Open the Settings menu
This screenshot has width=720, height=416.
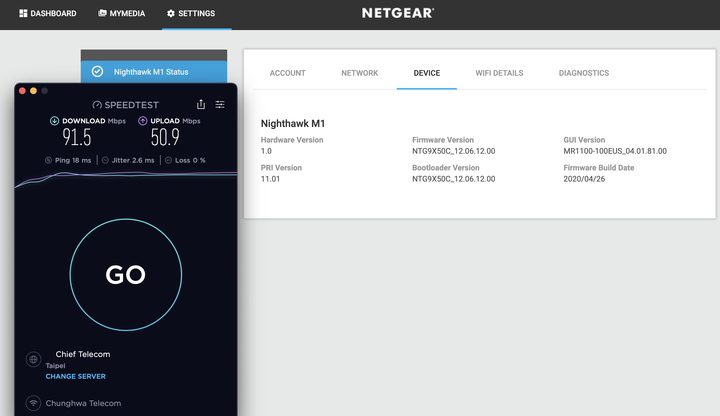[x=191, y=13]
